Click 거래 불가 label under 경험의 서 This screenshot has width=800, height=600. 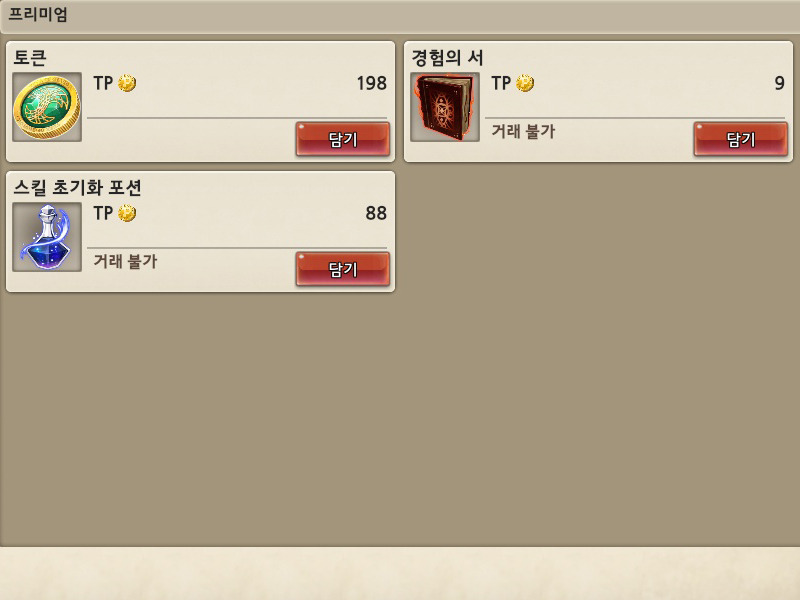pyautogui.click(x=523, y=131)
